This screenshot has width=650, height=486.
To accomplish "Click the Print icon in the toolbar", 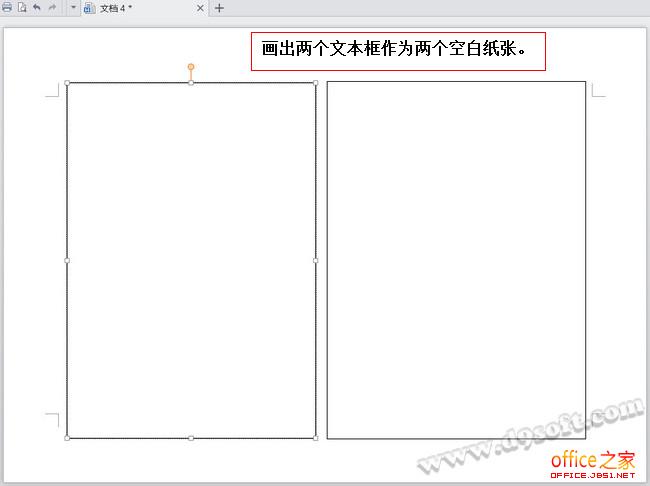I will pyautogui.click(x=7, y=7).
